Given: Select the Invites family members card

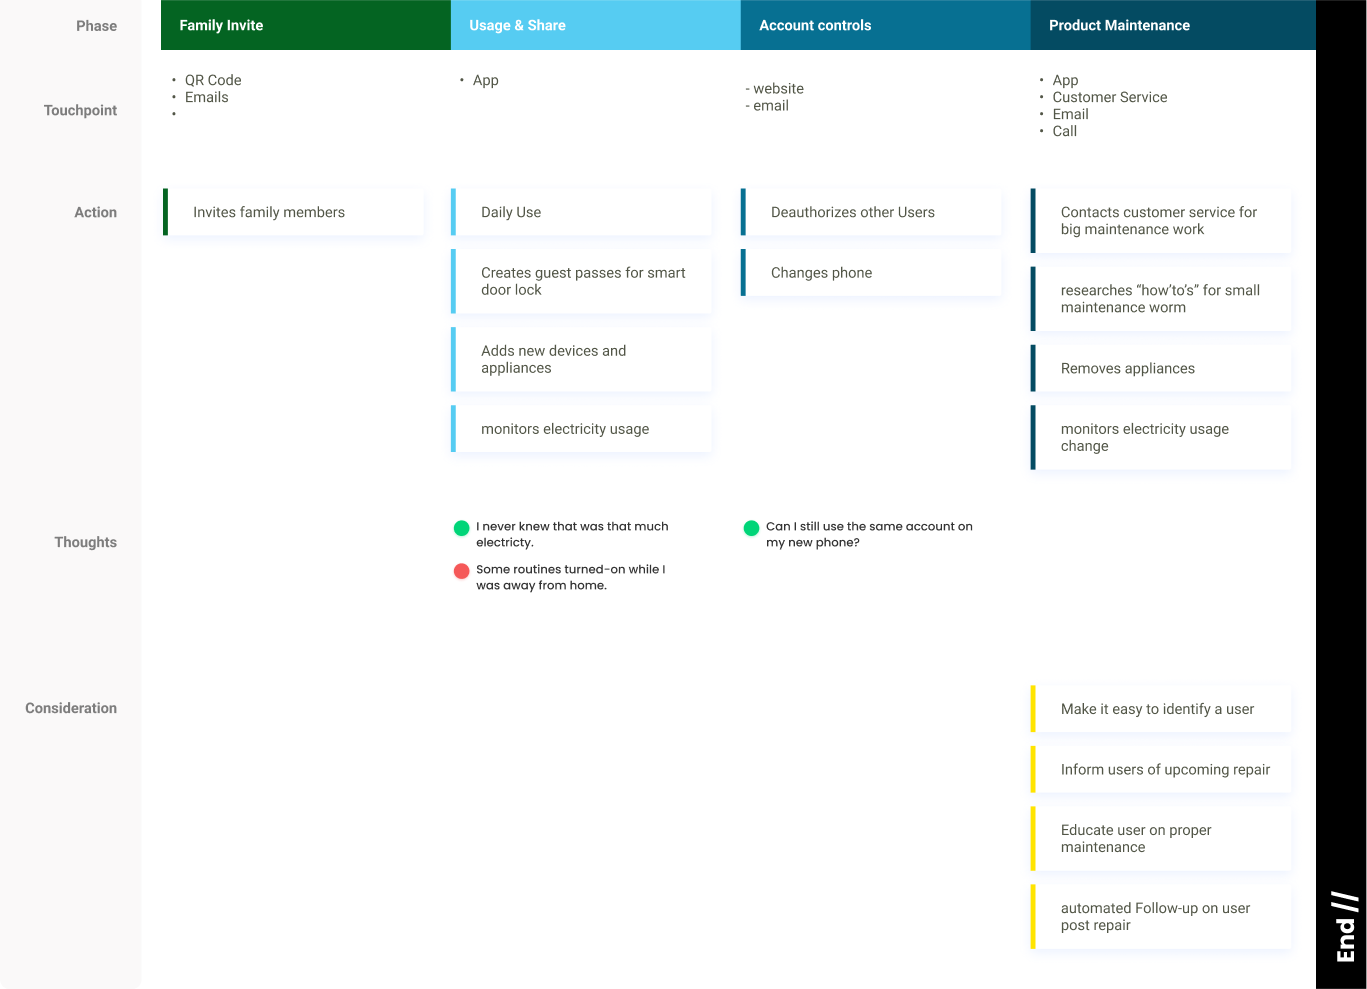Looking at the screenshot, I should point(293,212).
